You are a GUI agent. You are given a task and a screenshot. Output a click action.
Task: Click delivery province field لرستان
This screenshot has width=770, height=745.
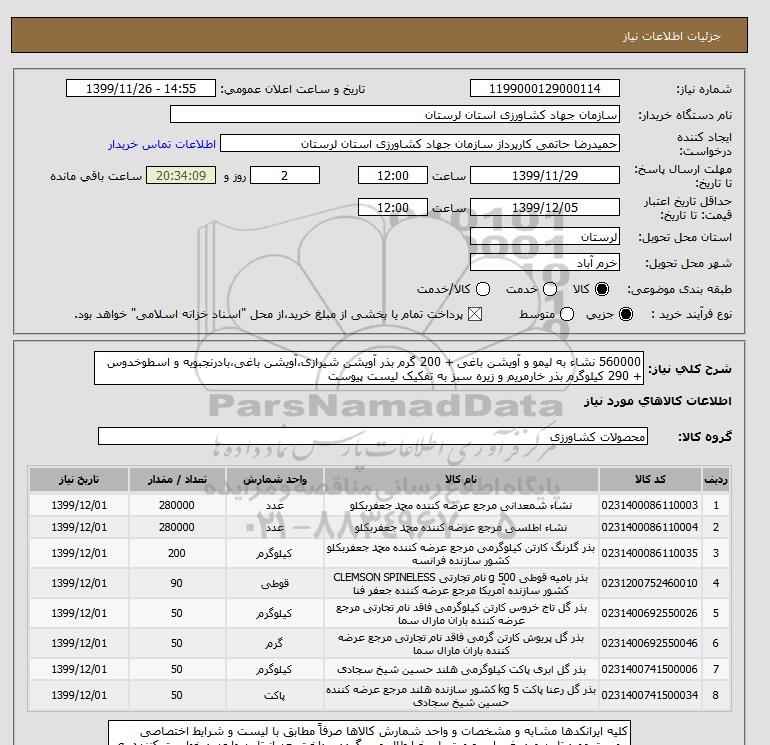click(545, 237)
